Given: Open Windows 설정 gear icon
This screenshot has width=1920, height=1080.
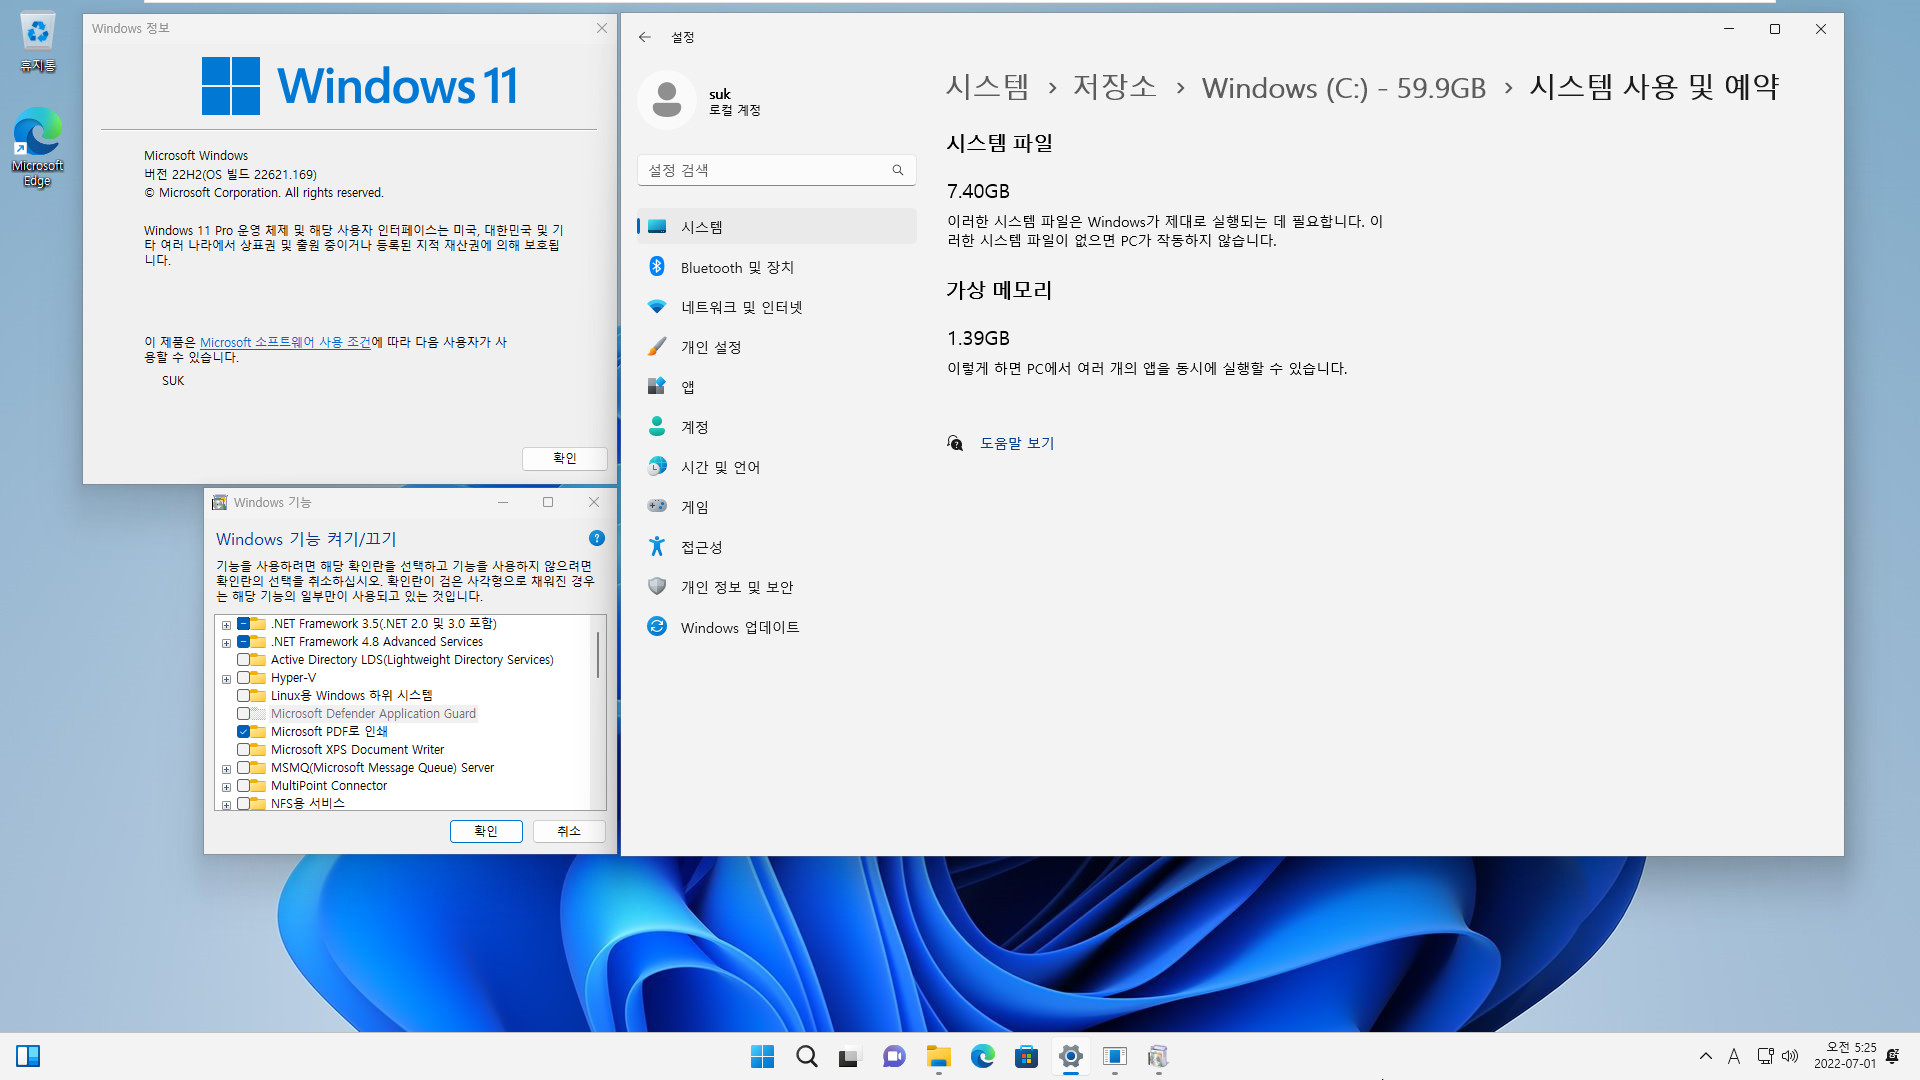Looking at the screenshot, I should click(x=1069, y=1056).
